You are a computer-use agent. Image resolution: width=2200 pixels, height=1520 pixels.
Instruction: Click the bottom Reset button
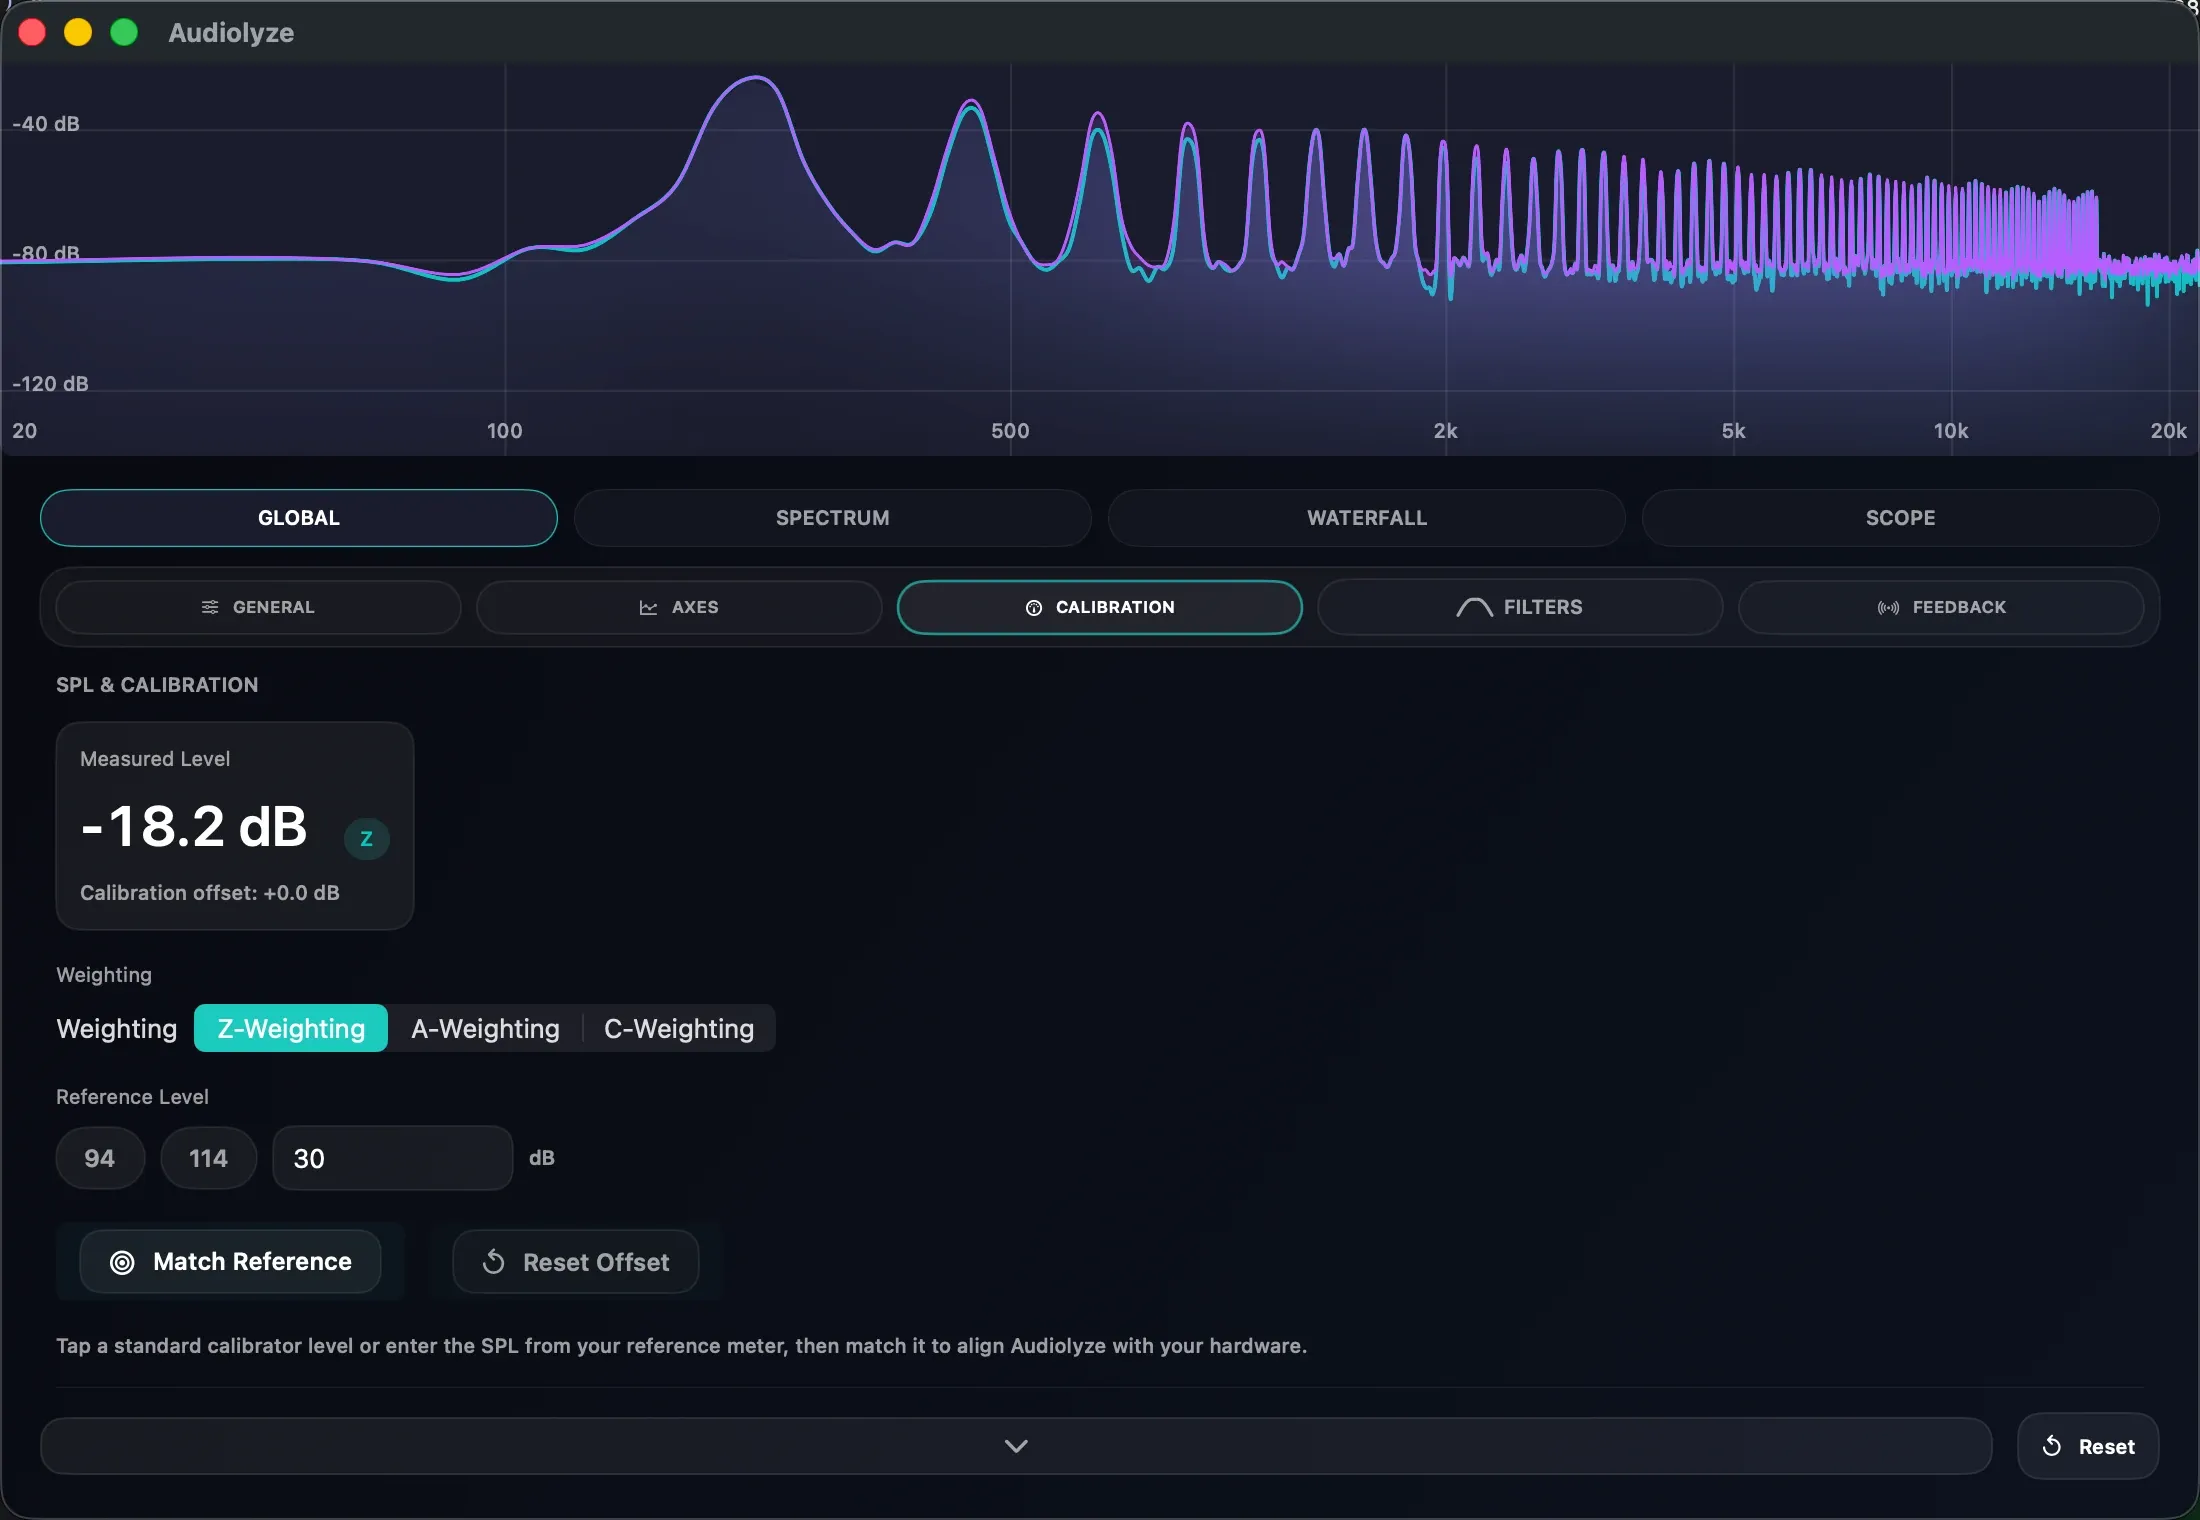(x=2088, y=1446)
